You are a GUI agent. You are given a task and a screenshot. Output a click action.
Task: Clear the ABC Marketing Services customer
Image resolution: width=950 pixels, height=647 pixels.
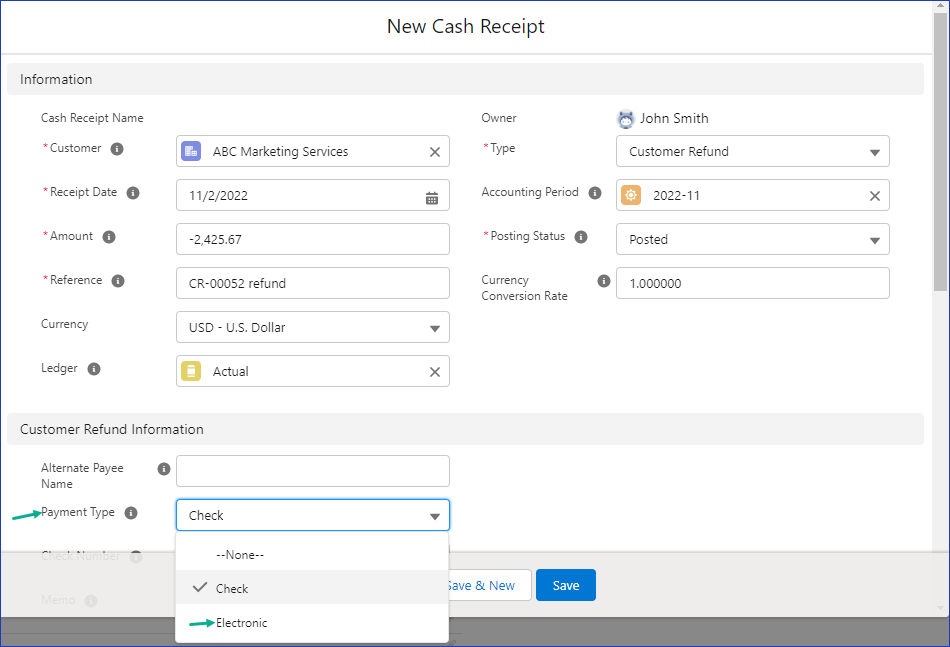(435, 152)
